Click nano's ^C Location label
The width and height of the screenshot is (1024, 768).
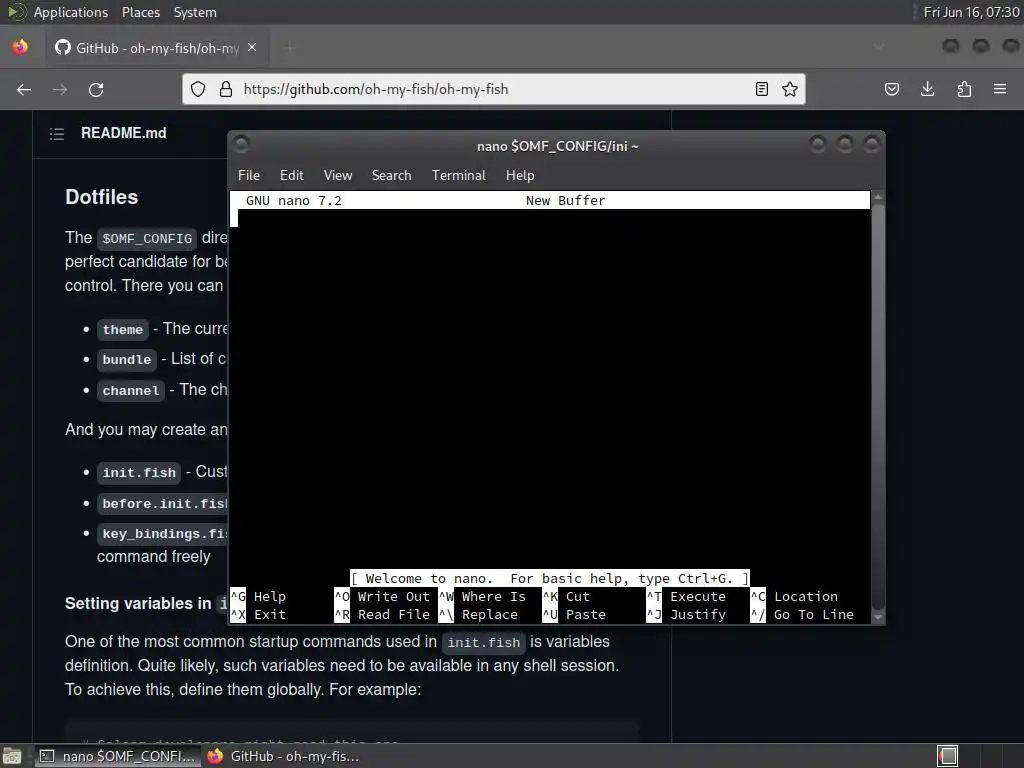794,596
